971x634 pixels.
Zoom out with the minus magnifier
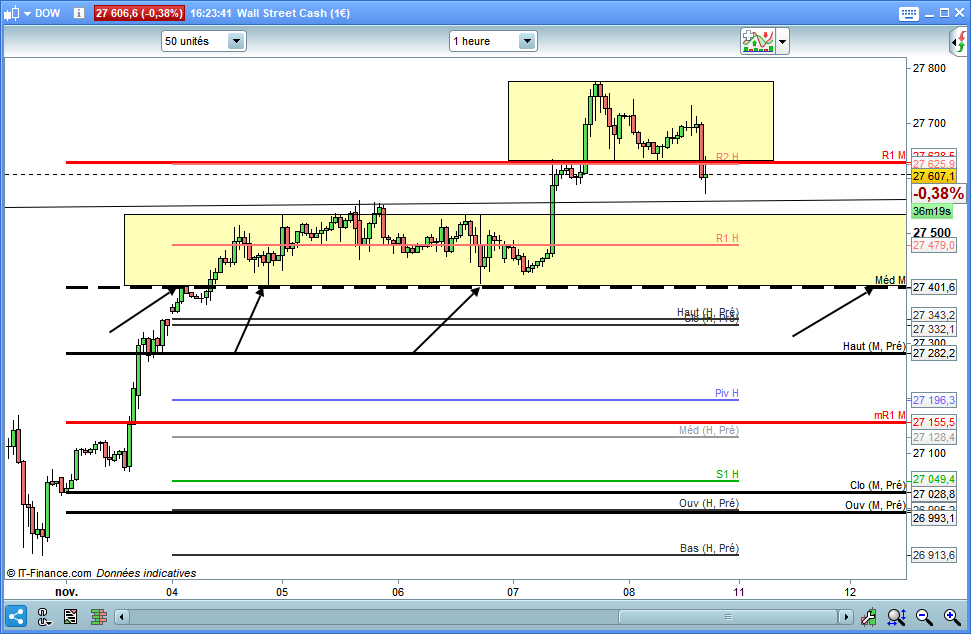tap(924, 617)
